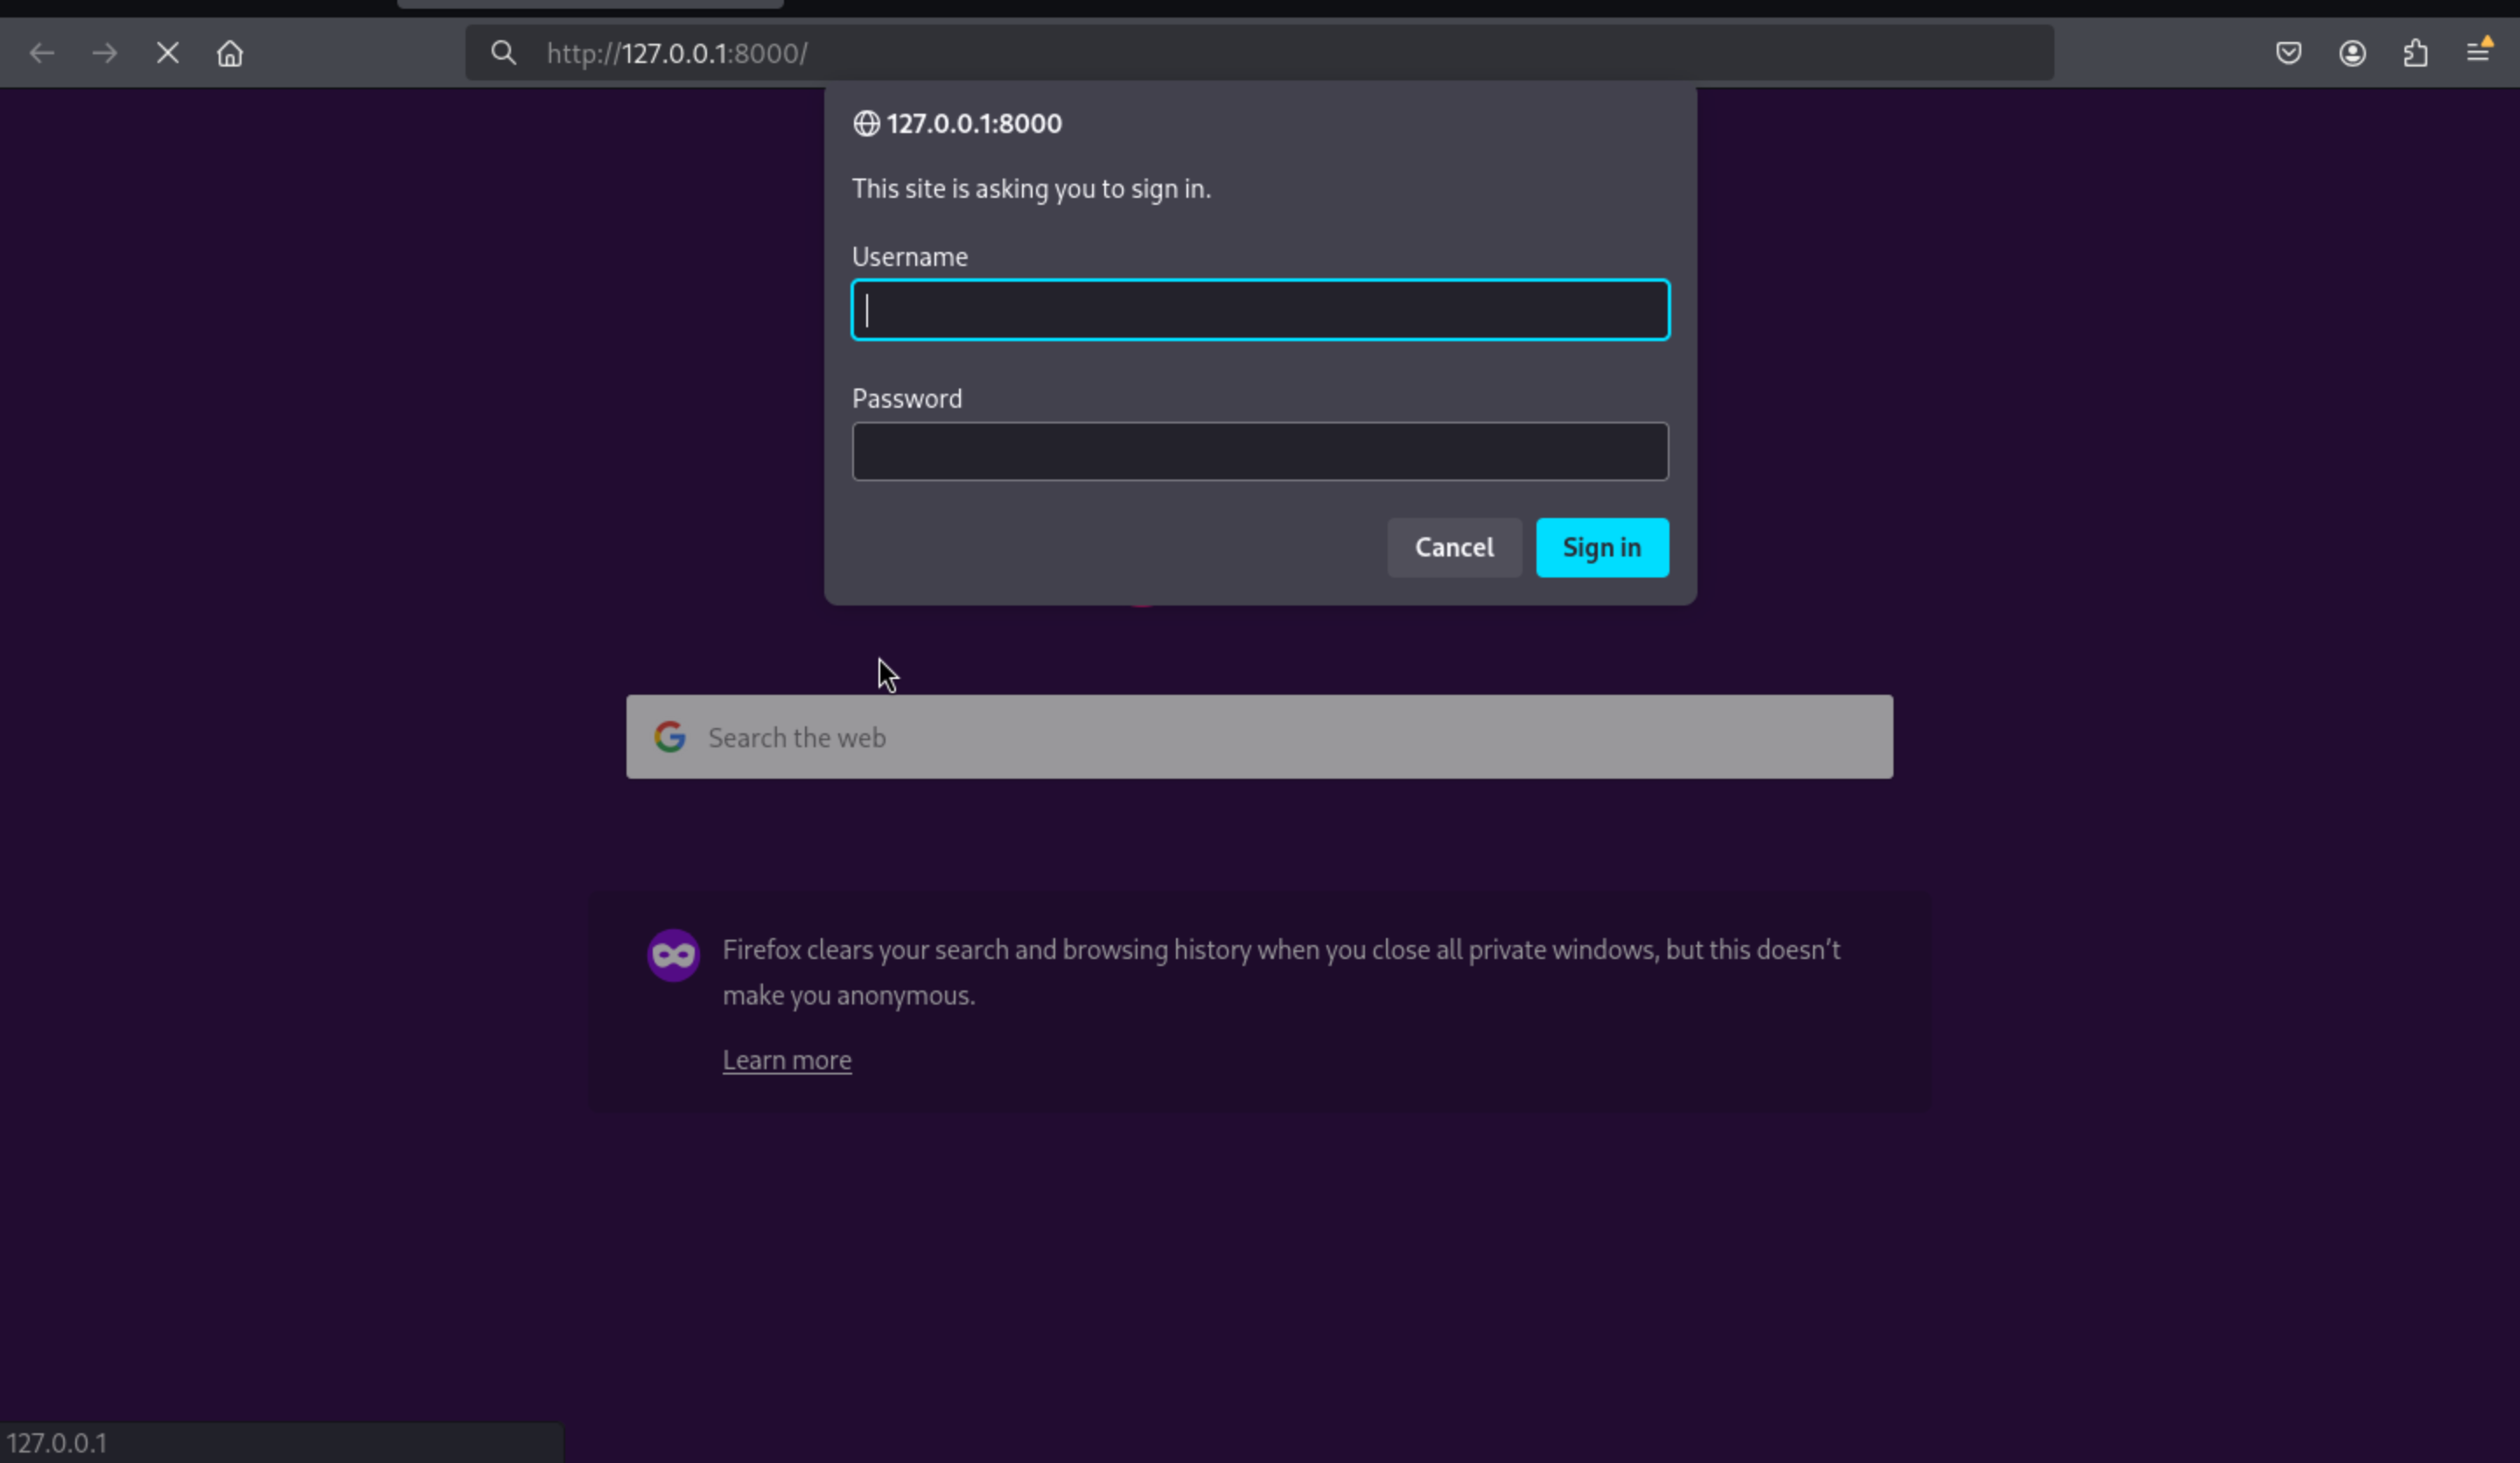
Task: Click the private browsing mask icon
Action: (673, 955)
